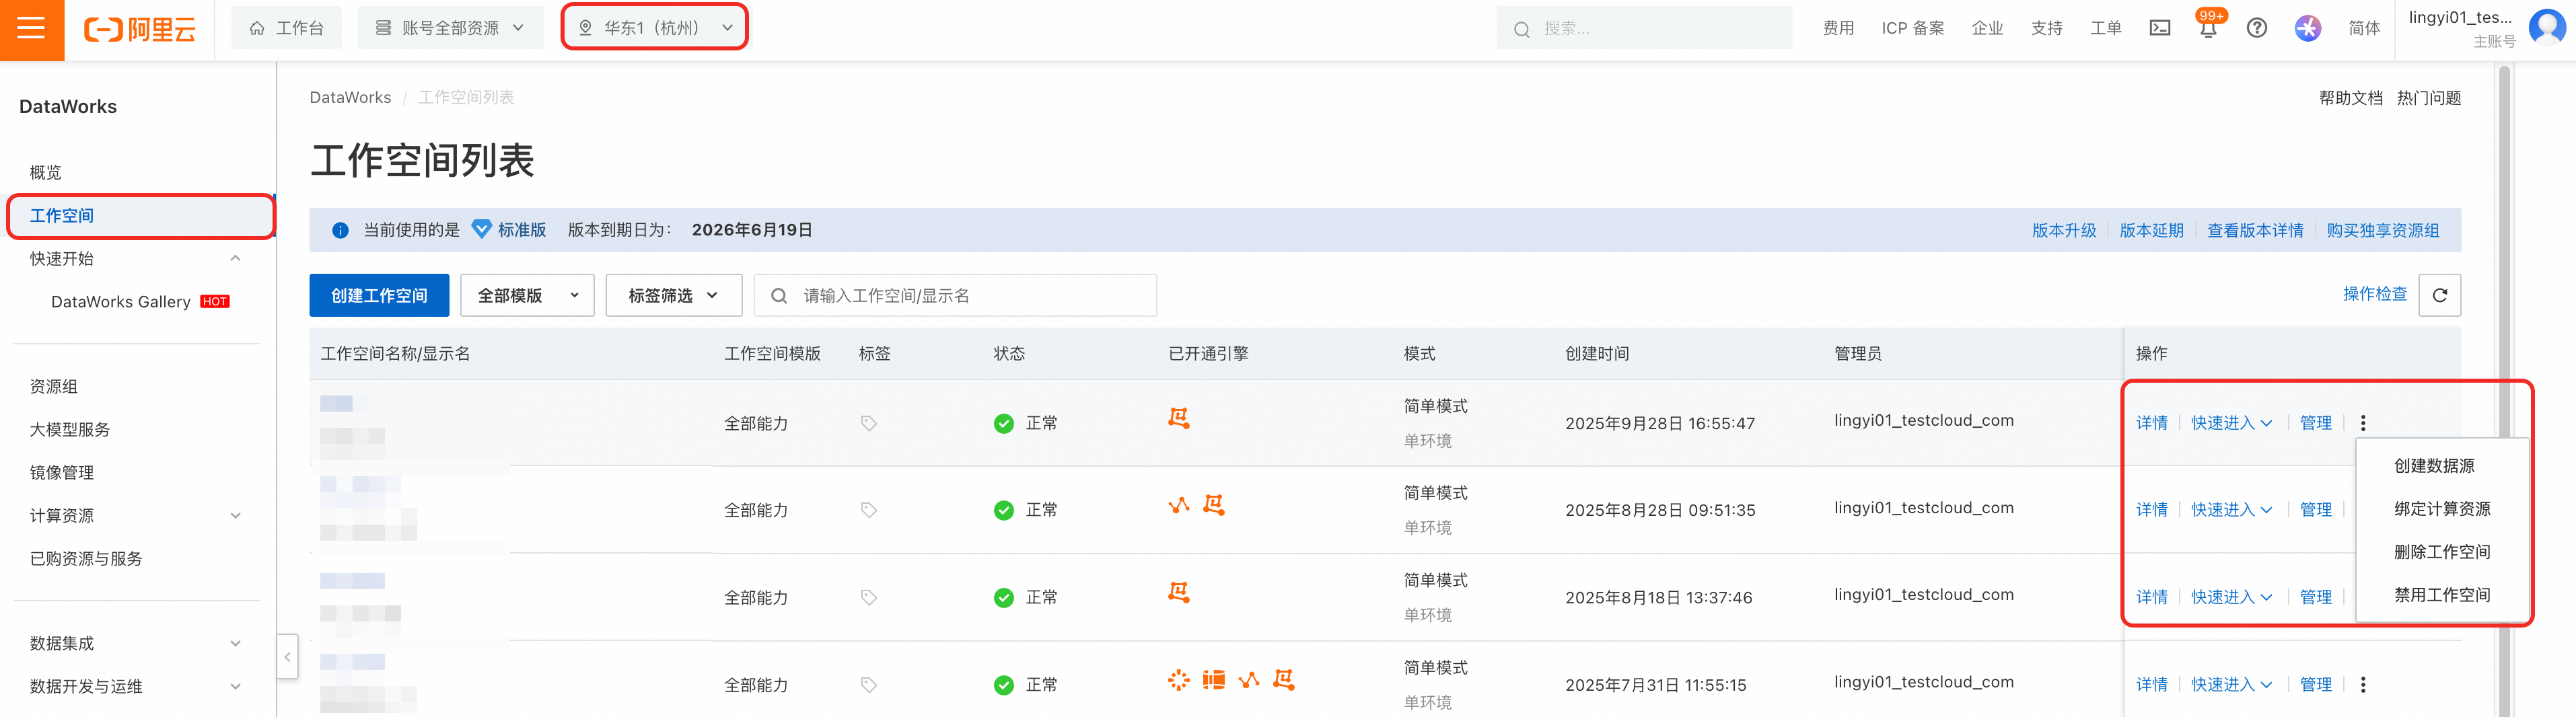This screenshot has width=2576, height=717.
Task: Open the 标签筛选 dropdown
Action: point(674,295)
